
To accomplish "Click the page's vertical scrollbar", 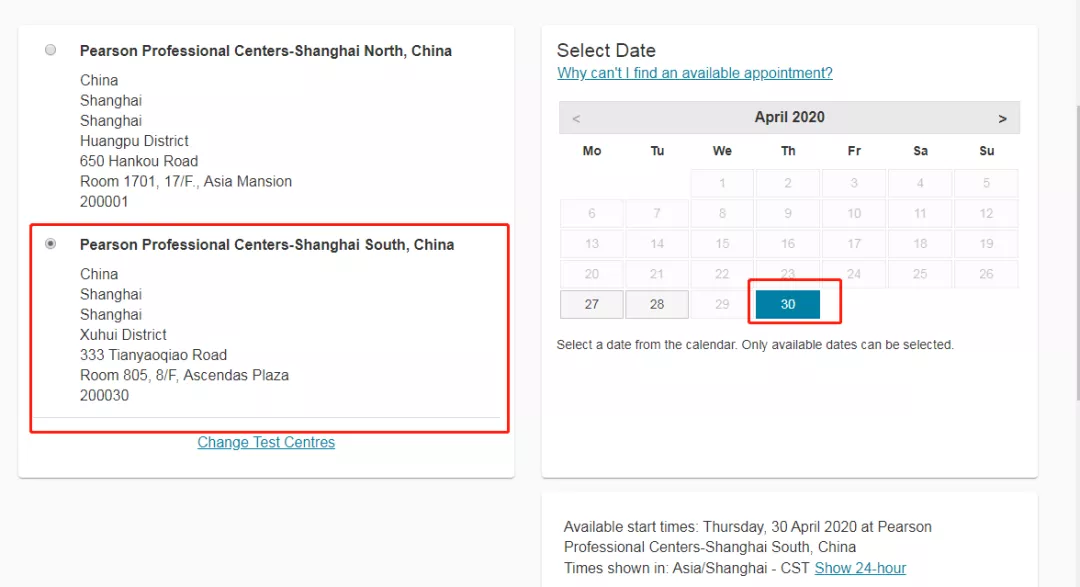I will [1074, 250].
